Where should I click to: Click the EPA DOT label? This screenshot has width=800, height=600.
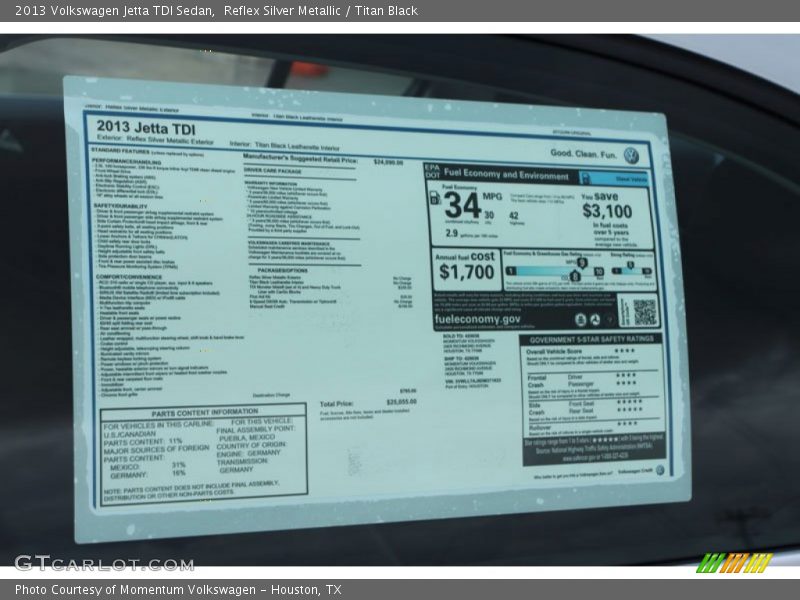[x=432, y=170]
